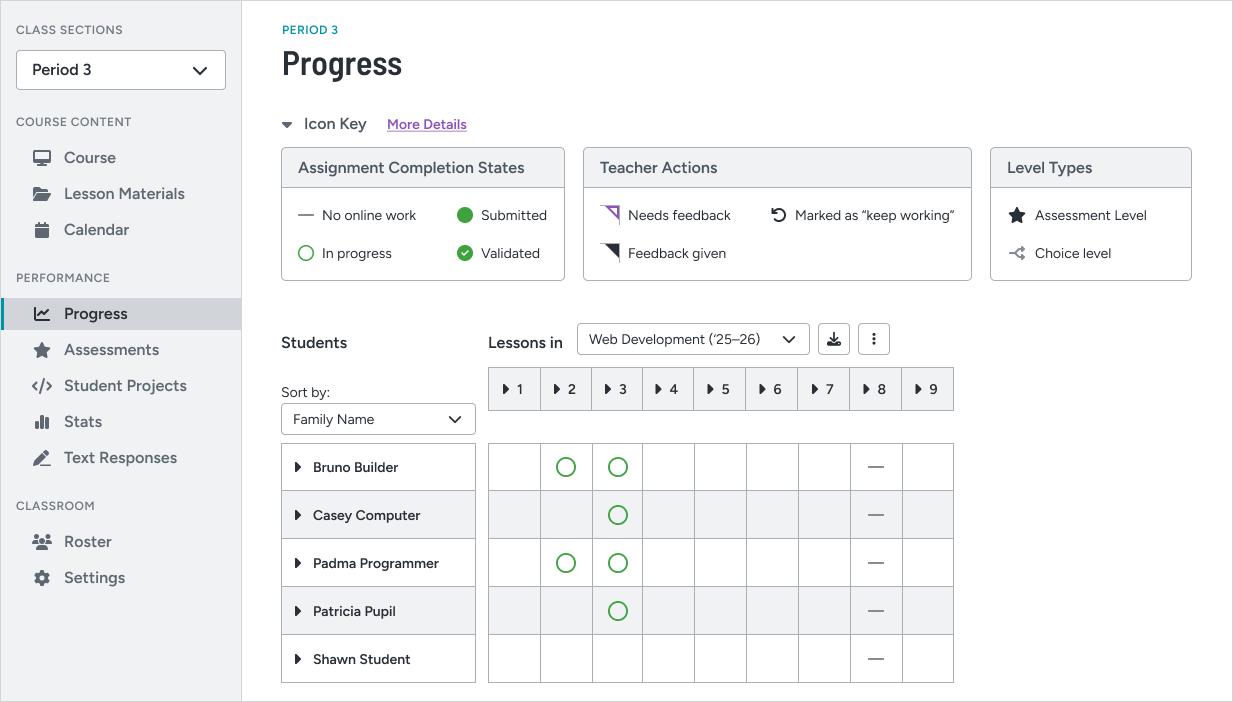Screen dimensions: 1233x702
Task: Click Bruno Builder's in-progress circle for lesson 2
Action: coord(566,467)
